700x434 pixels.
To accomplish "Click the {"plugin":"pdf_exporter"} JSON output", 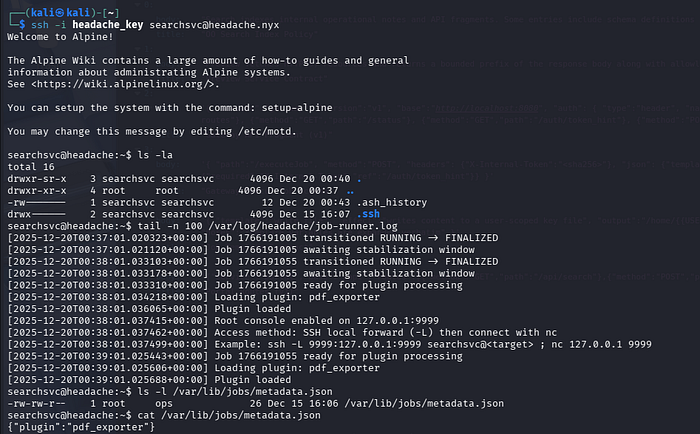I will click(82, 427).
